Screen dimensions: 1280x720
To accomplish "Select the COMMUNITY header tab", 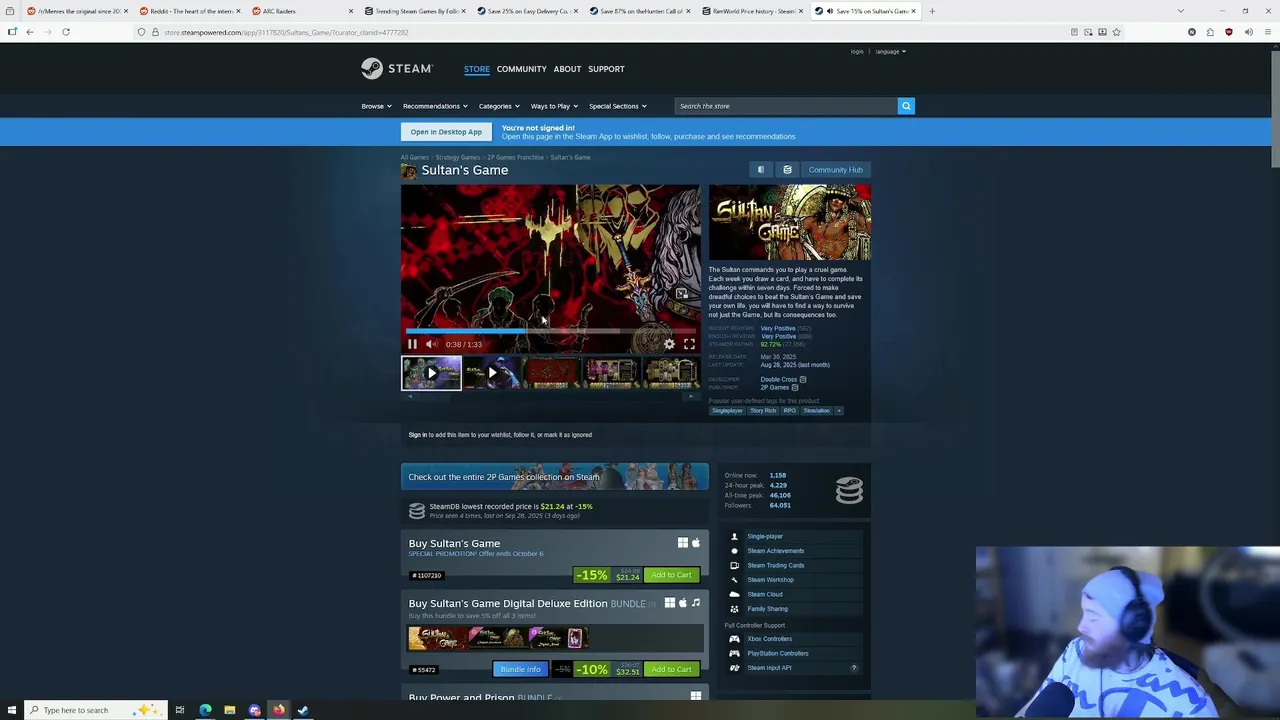I will [x=521, y=69].
